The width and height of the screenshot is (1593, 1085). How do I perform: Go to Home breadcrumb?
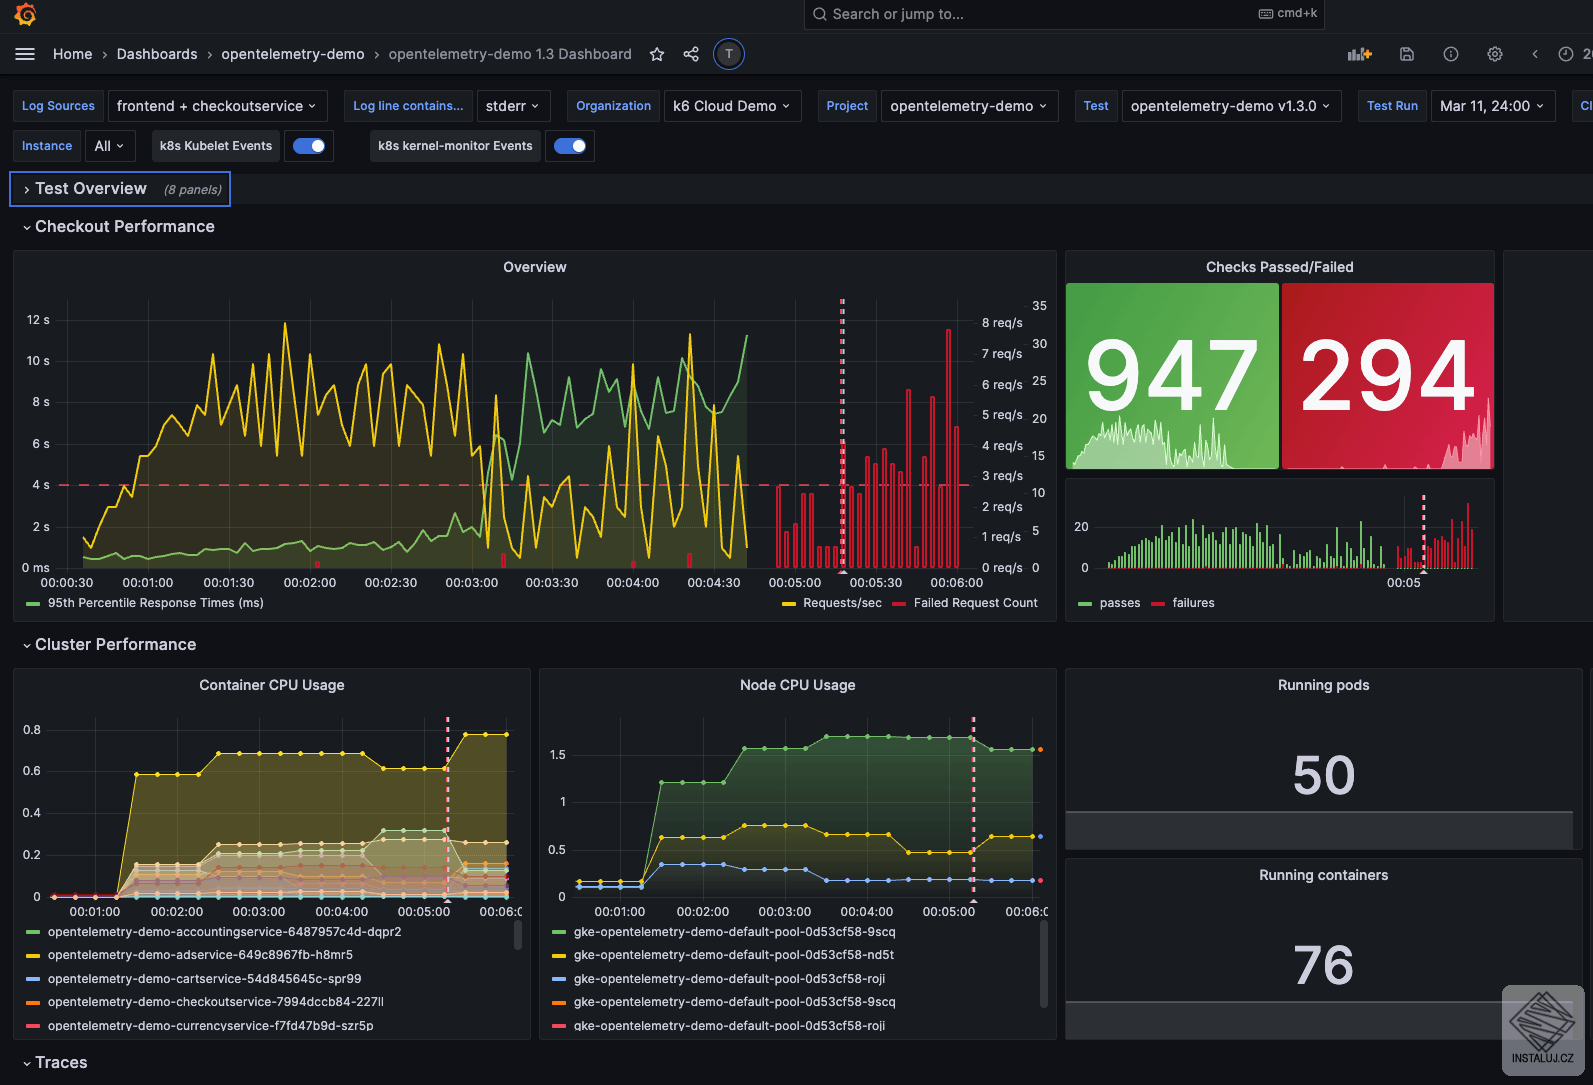click(x=72, y=54)
